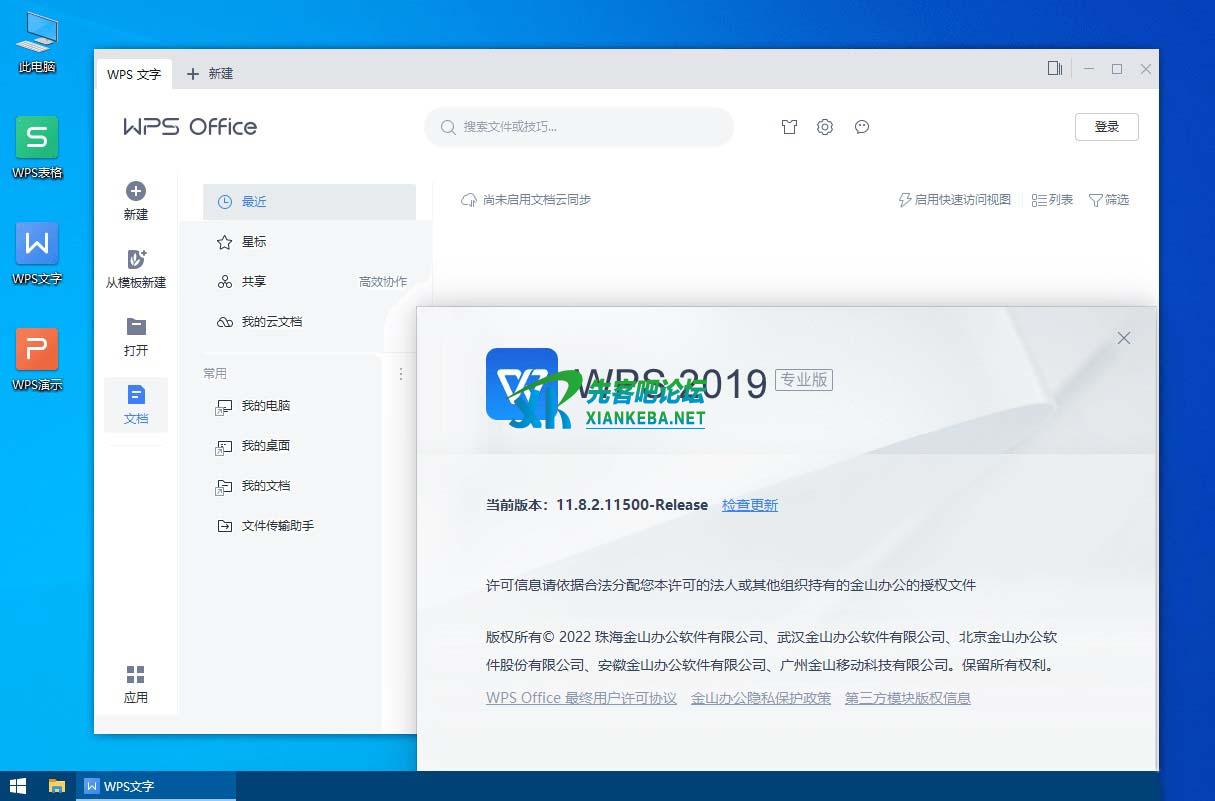The width and height of the screenshot is (1215, 801).
Task: Toggle the side panel icon in title bar
Action: tap(1054, 69)
